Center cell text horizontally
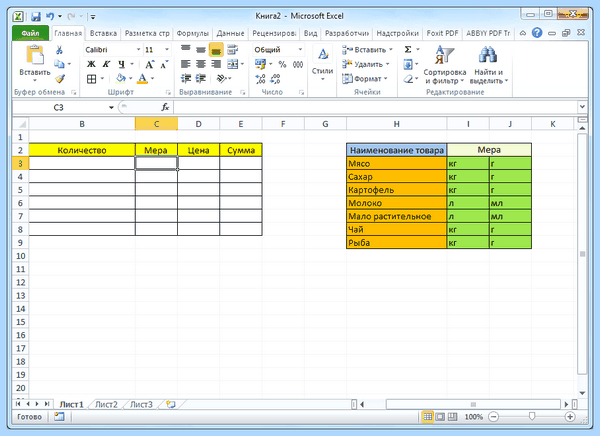This screenshot has width=600, height=436. (x=201, y=64)
